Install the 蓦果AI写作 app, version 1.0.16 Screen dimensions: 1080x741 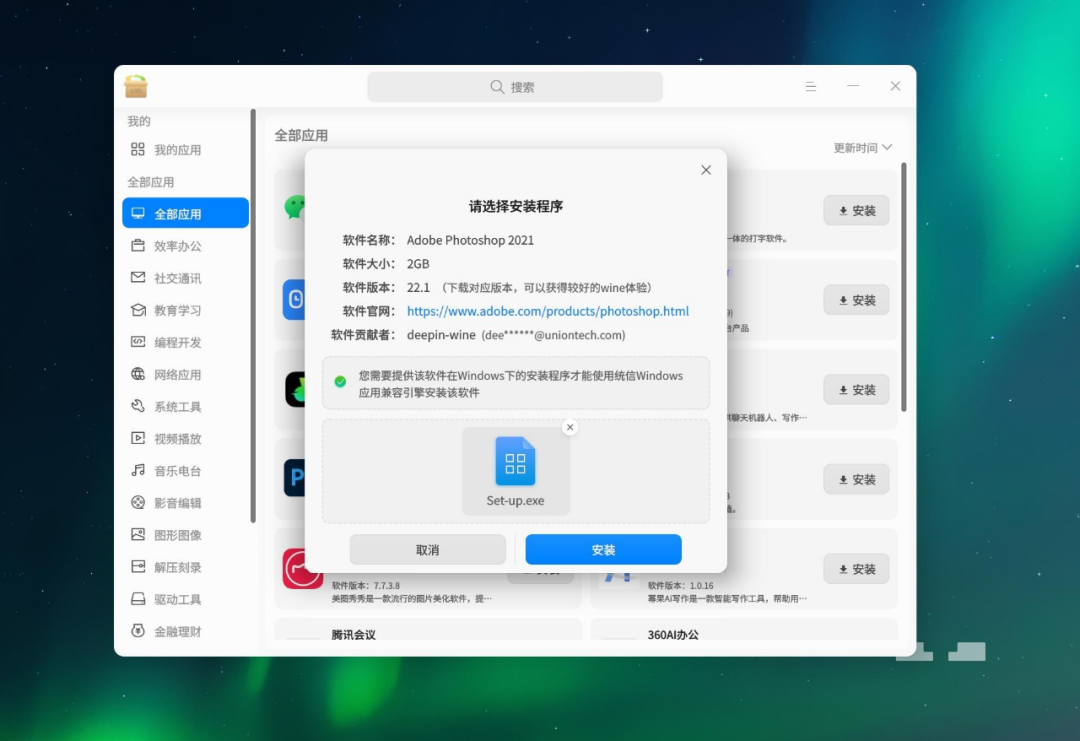pos(856,569)
